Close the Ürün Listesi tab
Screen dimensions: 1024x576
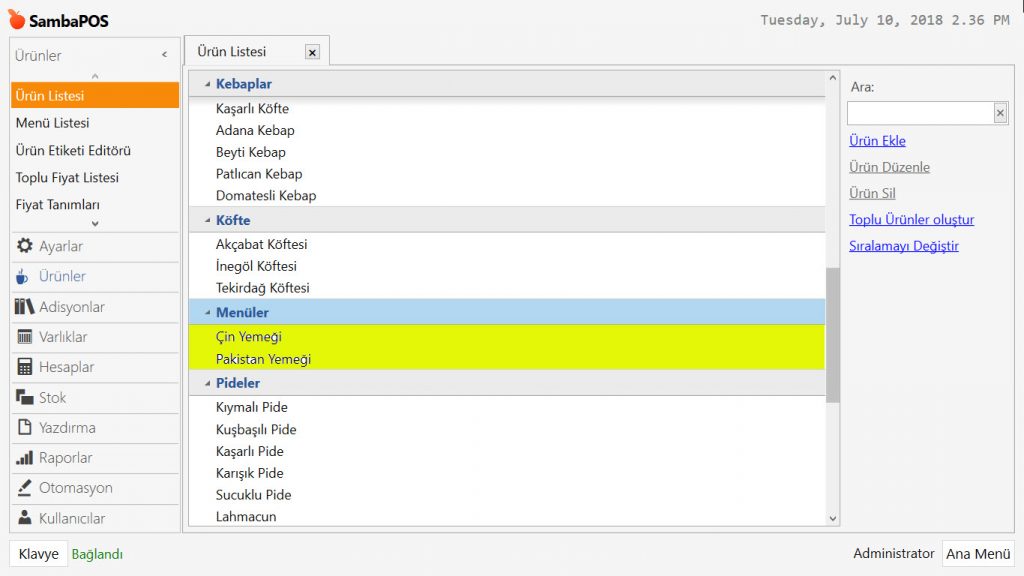pyautogui.click(x=312, y=52)
